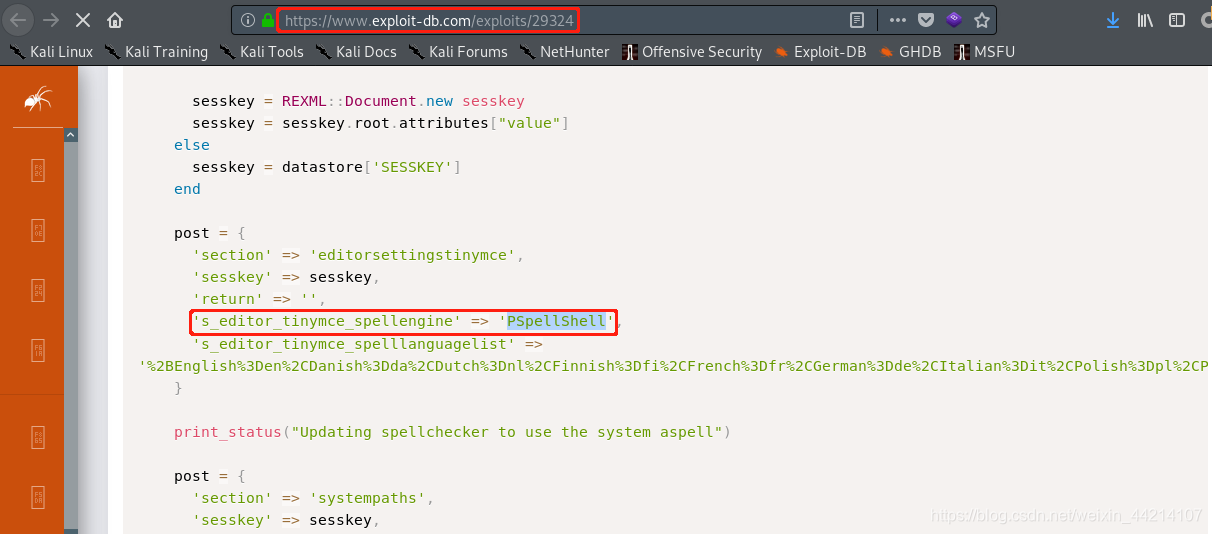Click the 'return' => '' line
The image size is (1212, 534).
[x=260, y=299]
